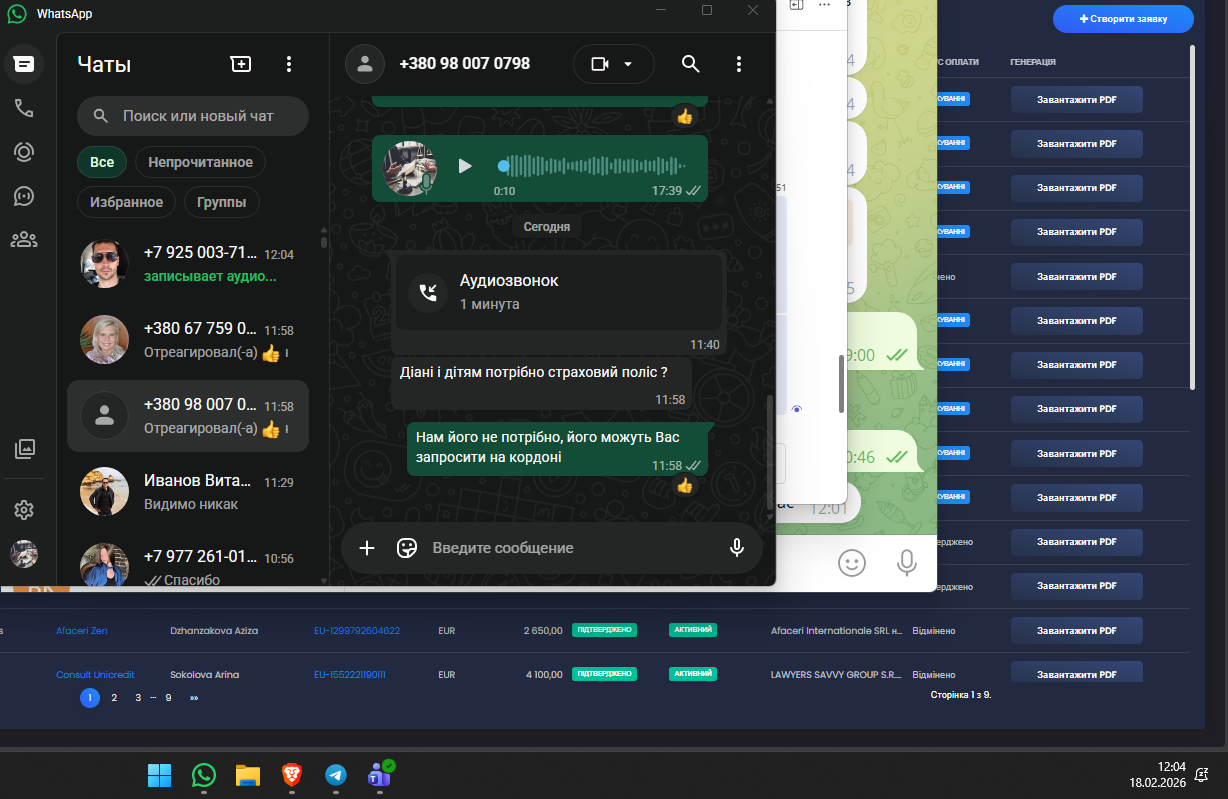Click Завантажити PDF in Afaceri Zen row
1228x799 pixels.
pyautogui.click(x=1076, y=631)
